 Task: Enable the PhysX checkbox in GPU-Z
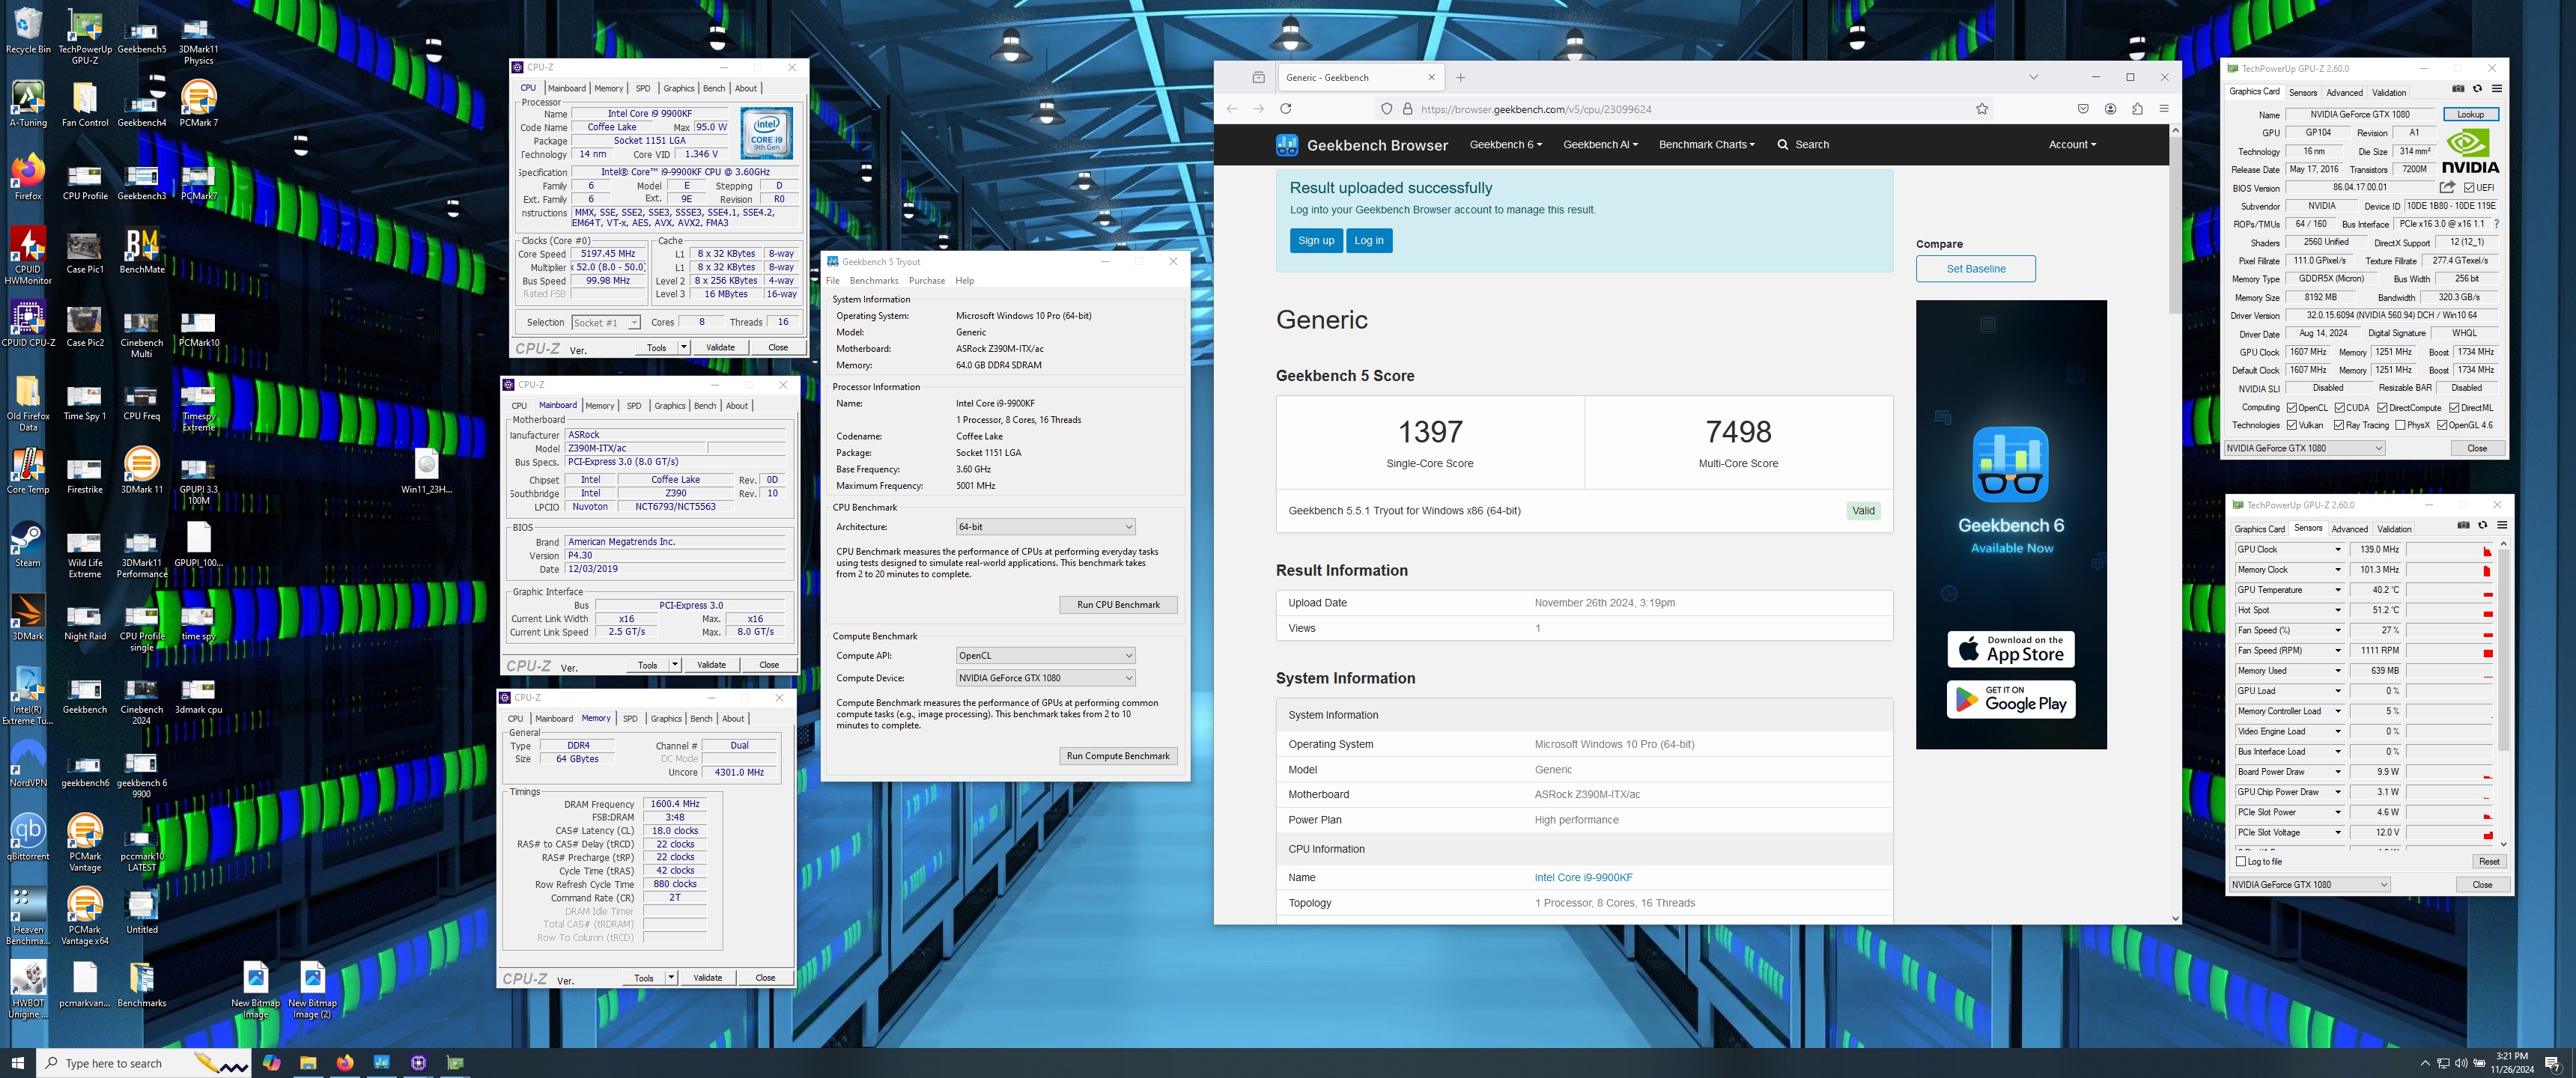click(x=2400, y=425)
